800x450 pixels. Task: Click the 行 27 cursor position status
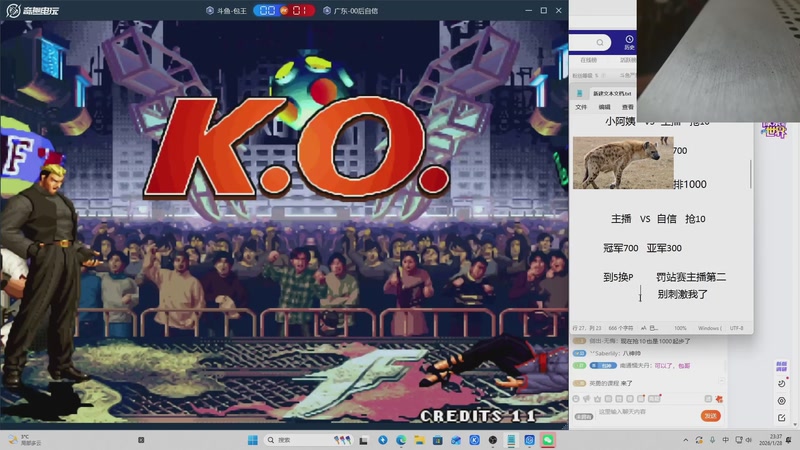[x=586, y=328]
